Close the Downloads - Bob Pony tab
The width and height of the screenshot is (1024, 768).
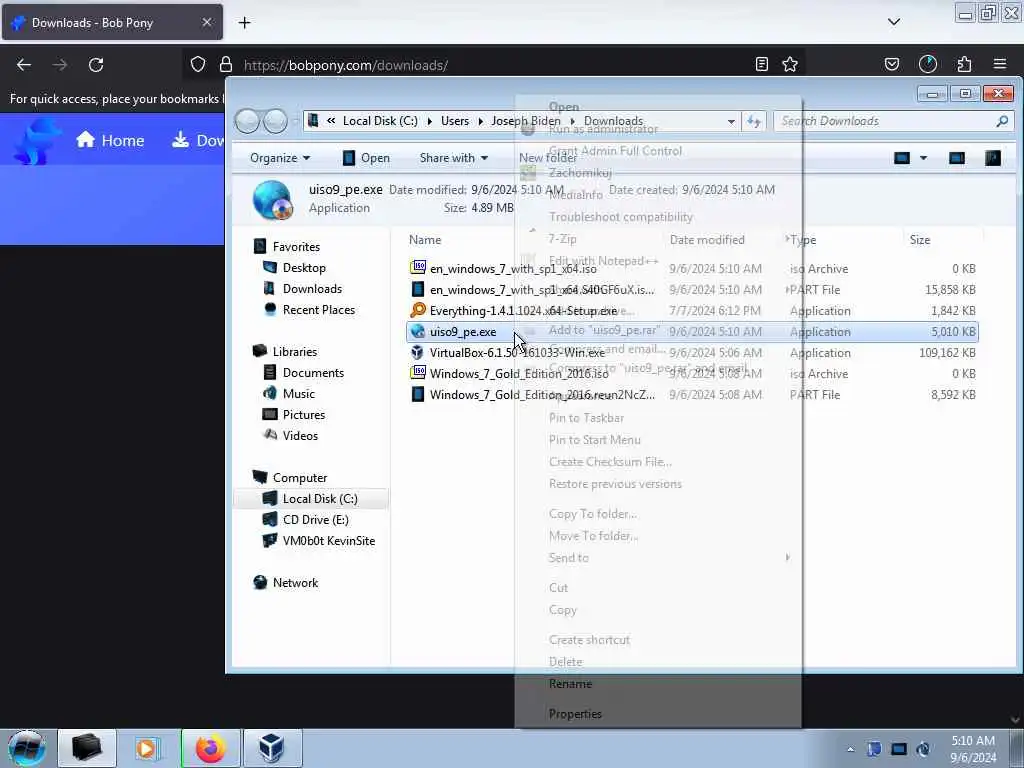pyautogui.click(x=206, y=22)
